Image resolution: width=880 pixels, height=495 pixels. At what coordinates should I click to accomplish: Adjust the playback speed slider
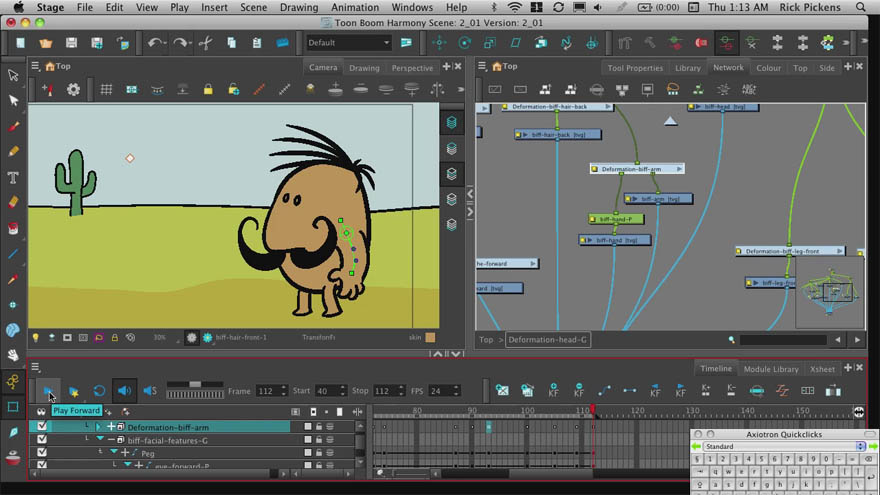(195, 384)
